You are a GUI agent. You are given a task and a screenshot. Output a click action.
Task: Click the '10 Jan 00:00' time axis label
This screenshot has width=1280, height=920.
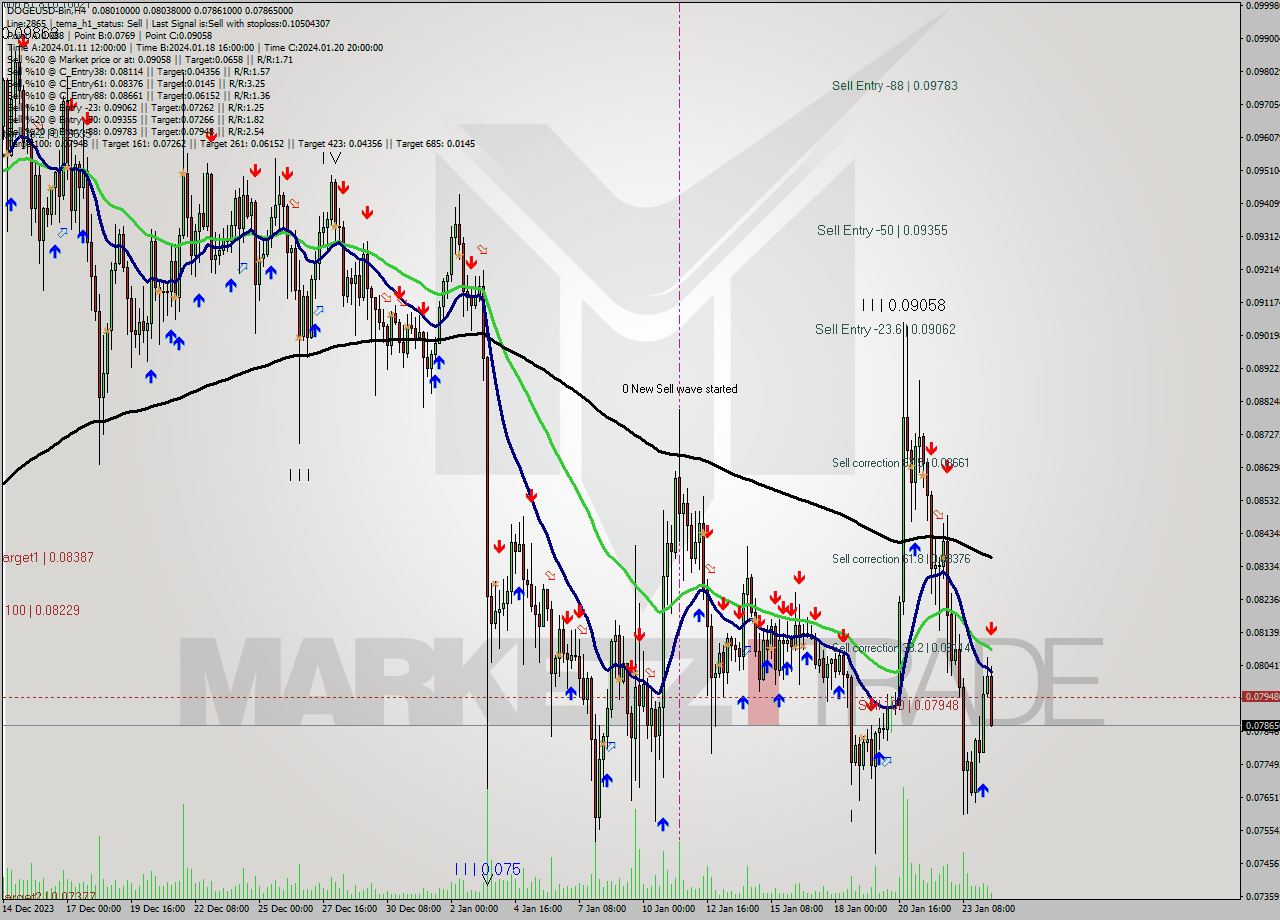click(668, 909)
